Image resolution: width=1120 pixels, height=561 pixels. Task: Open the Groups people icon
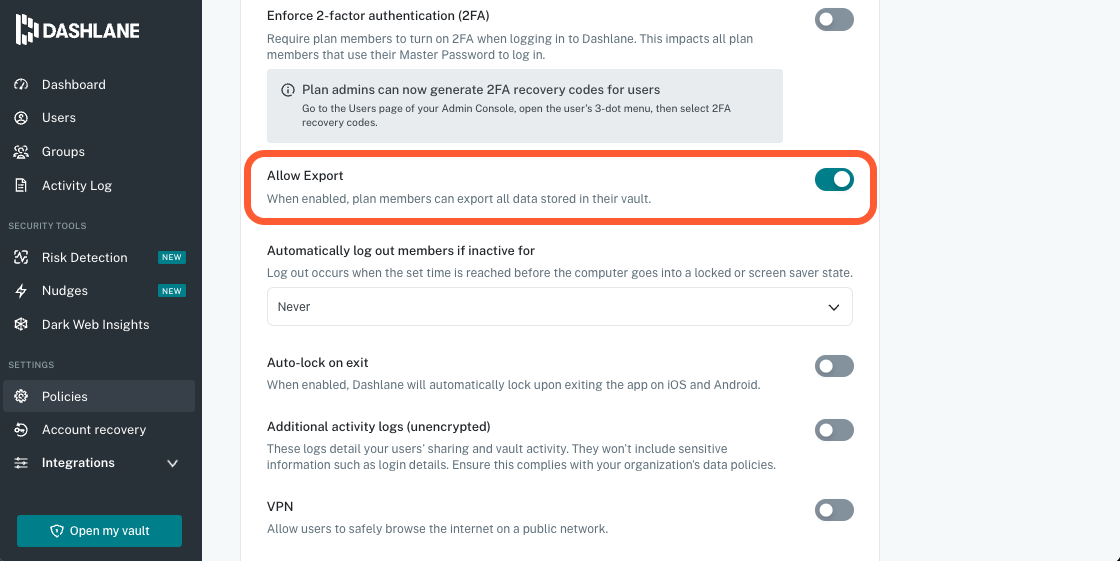pyautogui.click(x=21, y=152)
